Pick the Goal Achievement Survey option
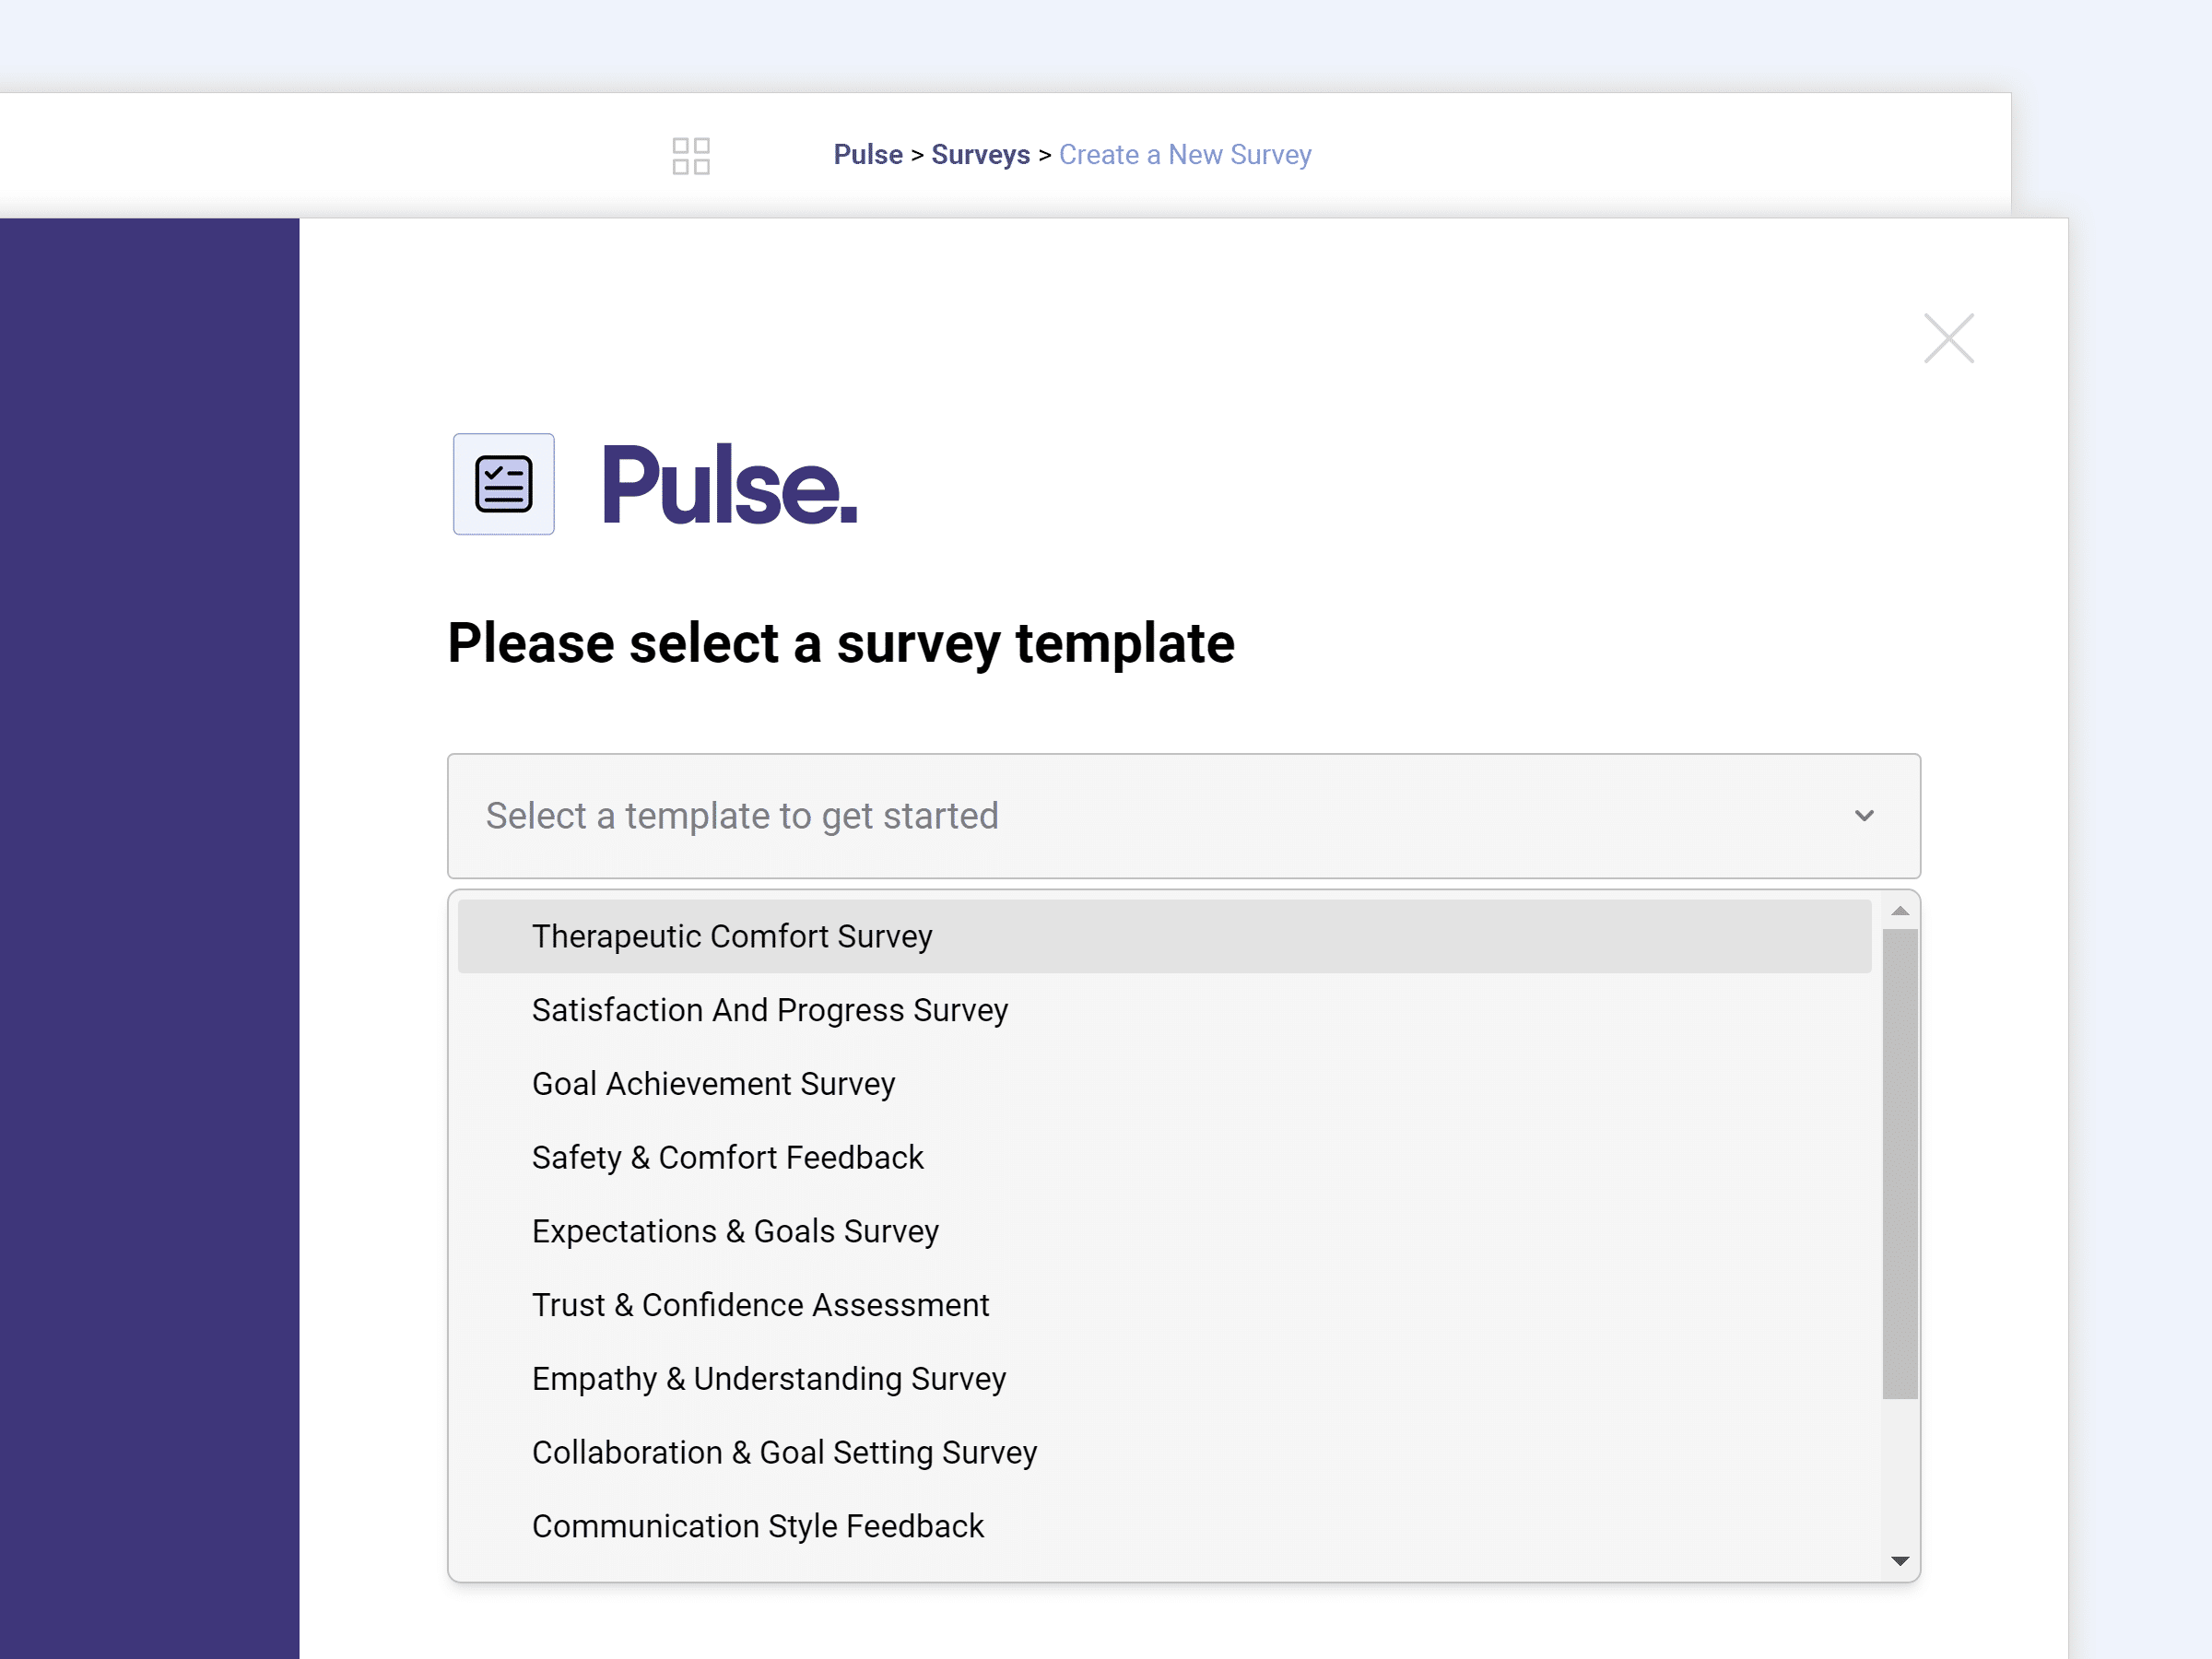2212x1659 pixels. click(x=713, y=1083)
